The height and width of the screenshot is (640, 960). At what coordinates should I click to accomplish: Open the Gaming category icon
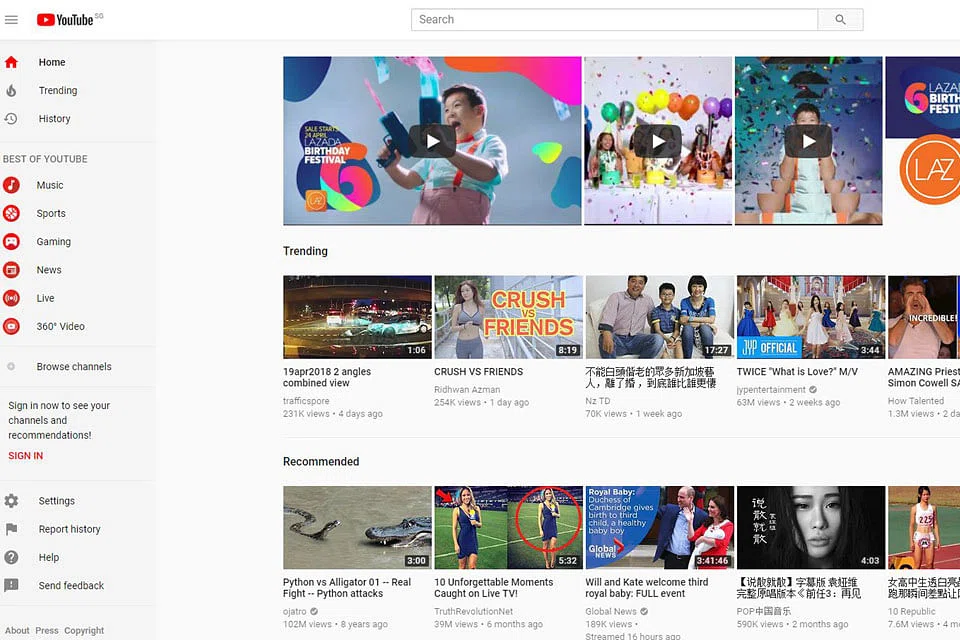[x=11, y=241]
